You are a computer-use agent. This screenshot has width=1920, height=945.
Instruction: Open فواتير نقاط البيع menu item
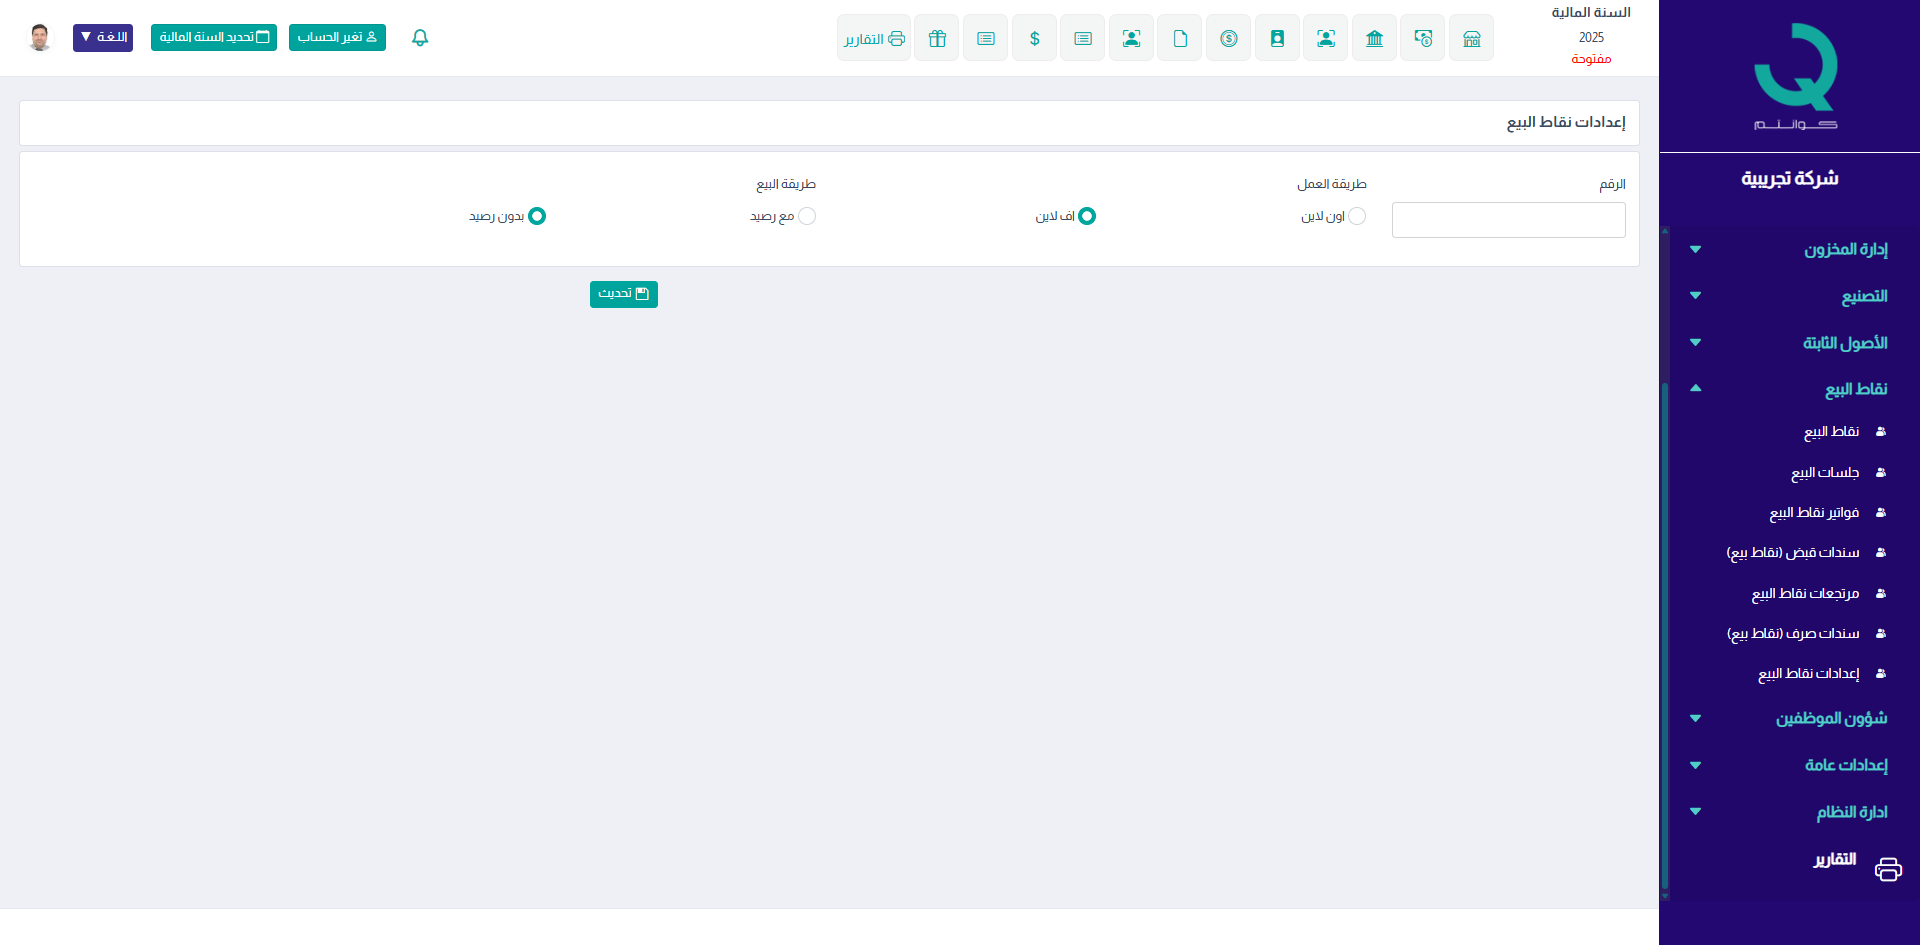point(1814,513)
